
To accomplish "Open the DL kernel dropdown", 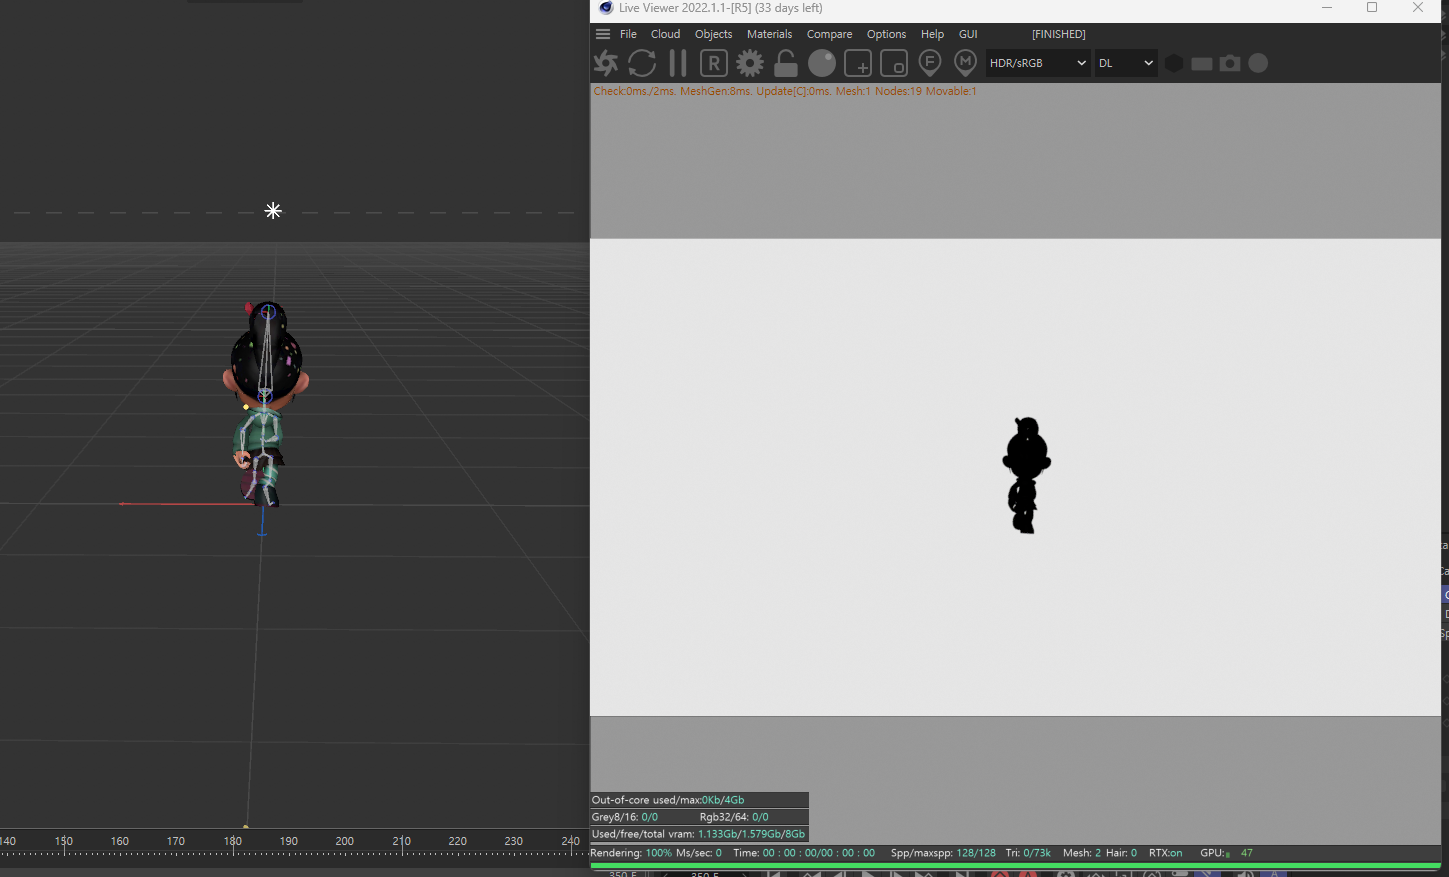I will [x=1125, y=63].
